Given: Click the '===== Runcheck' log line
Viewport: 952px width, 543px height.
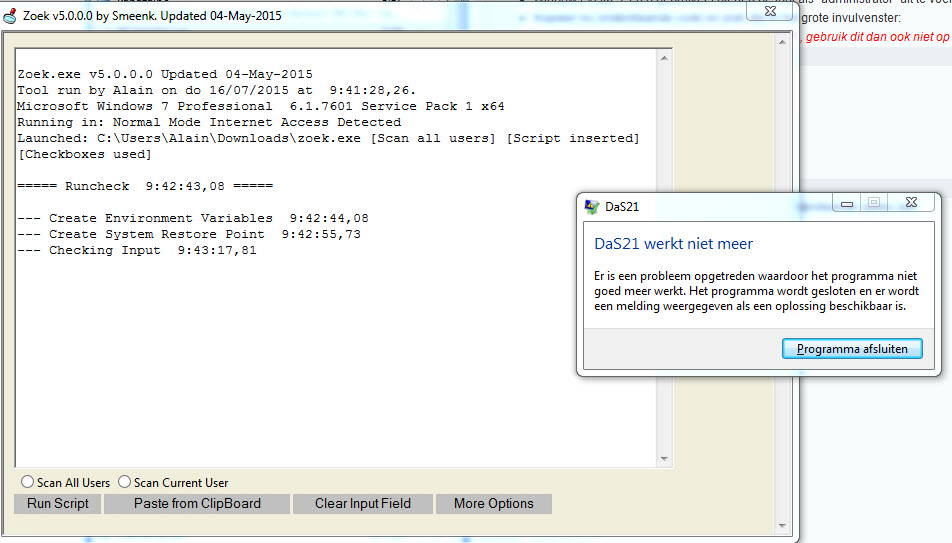Looking at the screenshot, I should (145, 186).
